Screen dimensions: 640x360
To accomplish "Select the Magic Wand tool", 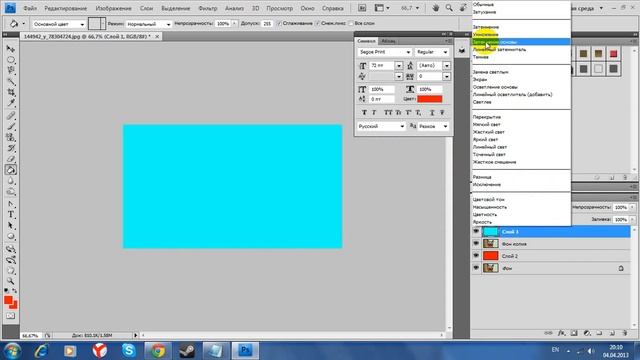I will tap(11, 82).
